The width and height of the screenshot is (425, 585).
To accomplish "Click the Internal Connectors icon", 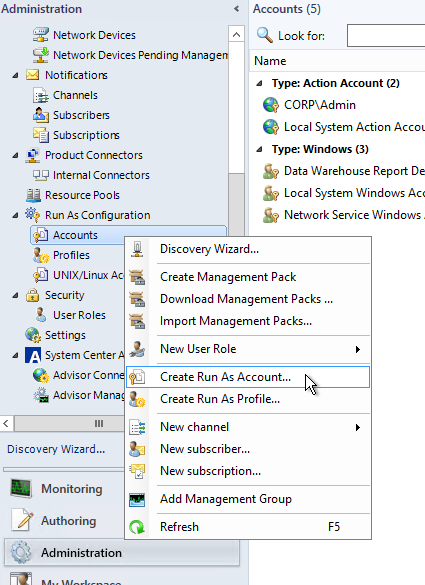I will tap(40, 175).
